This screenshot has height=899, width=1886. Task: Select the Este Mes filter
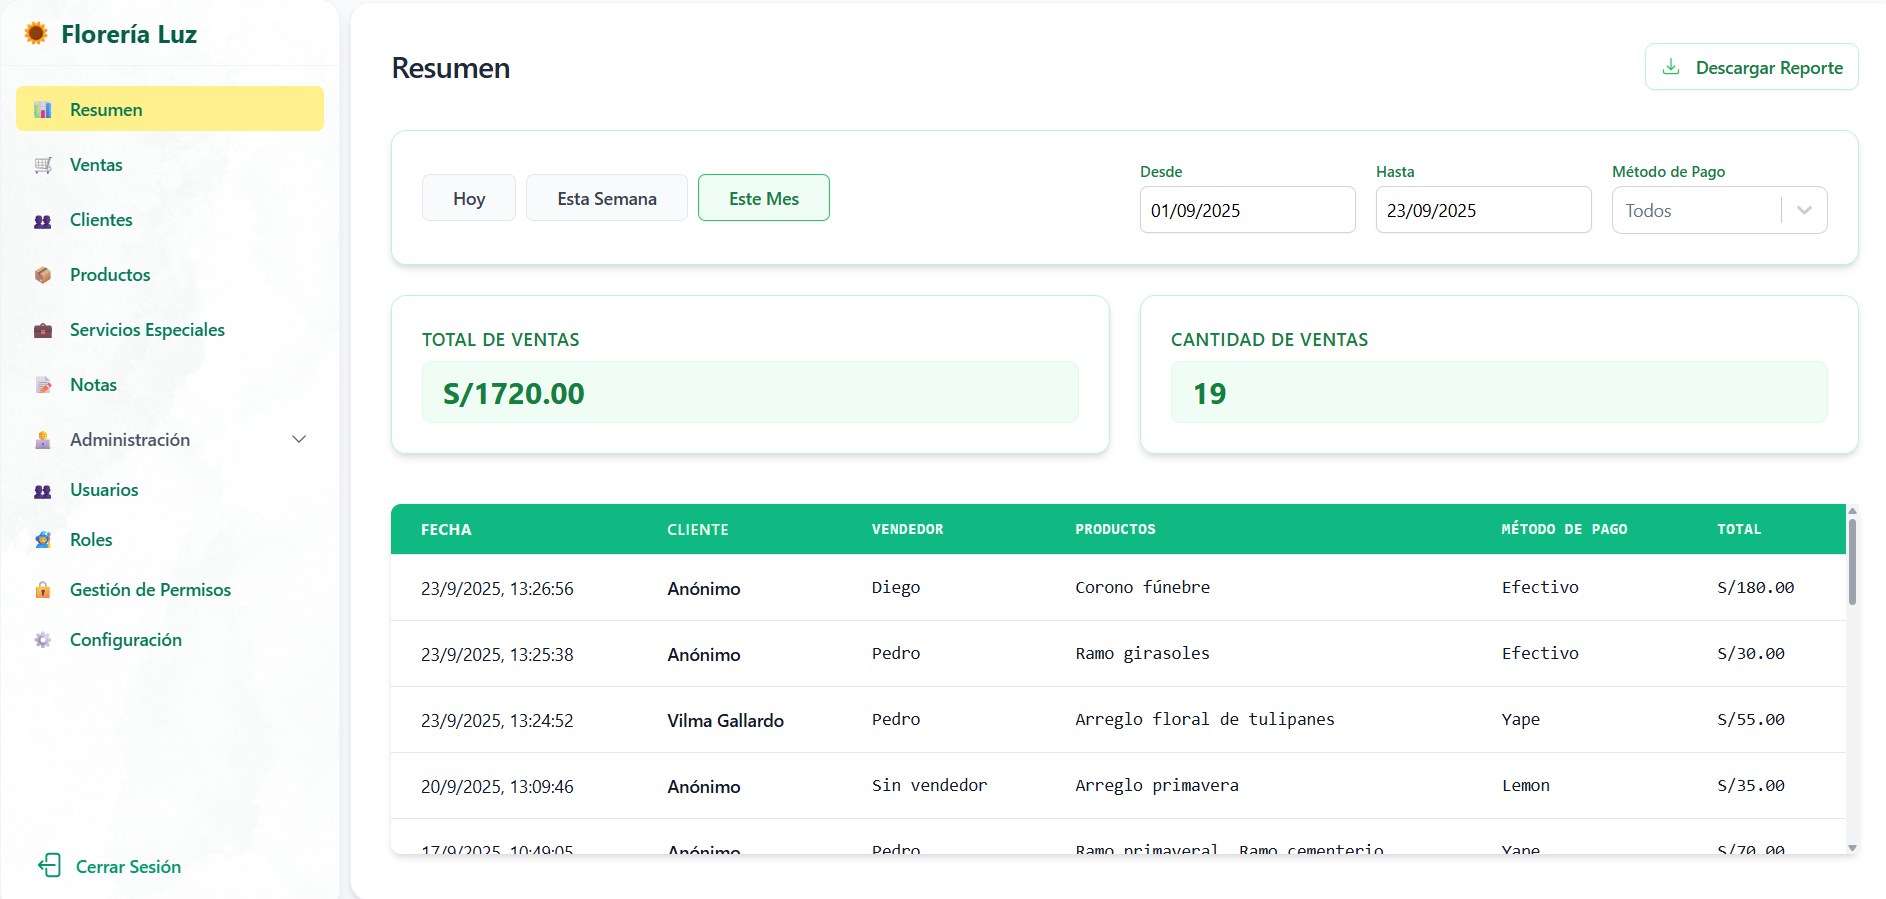tap(764, 198)
